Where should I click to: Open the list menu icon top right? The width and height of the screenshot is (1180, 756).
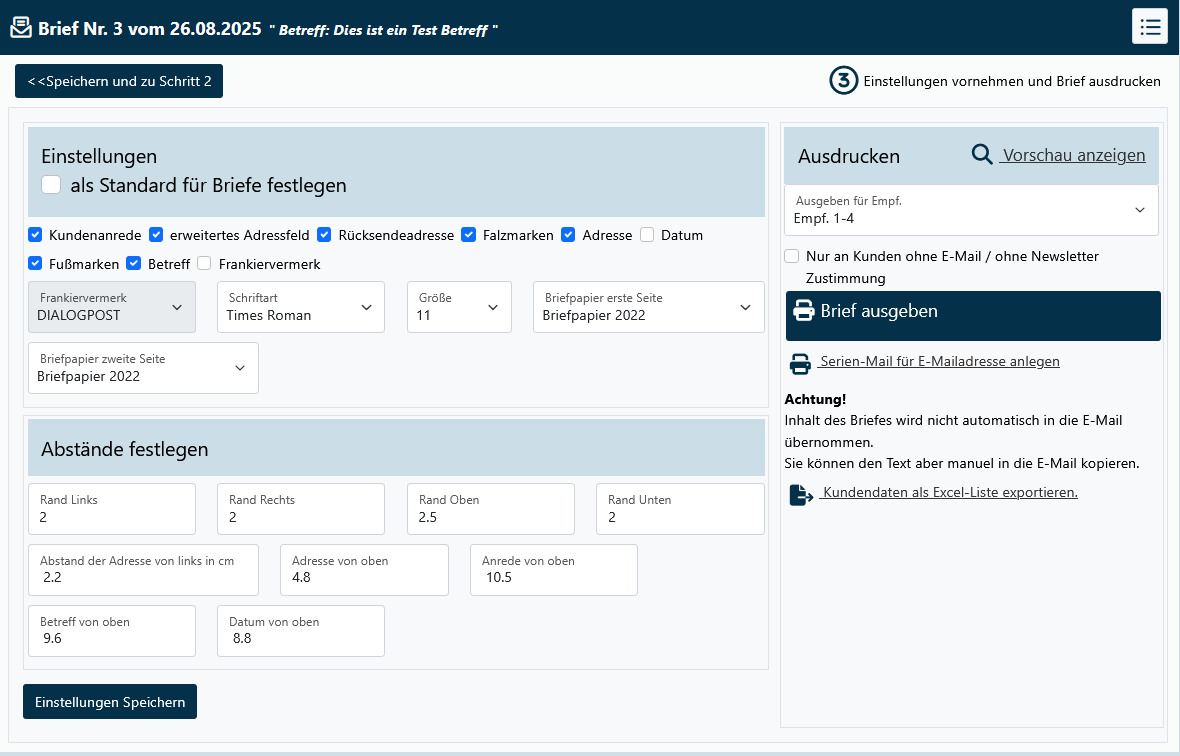click(1149, 26)
